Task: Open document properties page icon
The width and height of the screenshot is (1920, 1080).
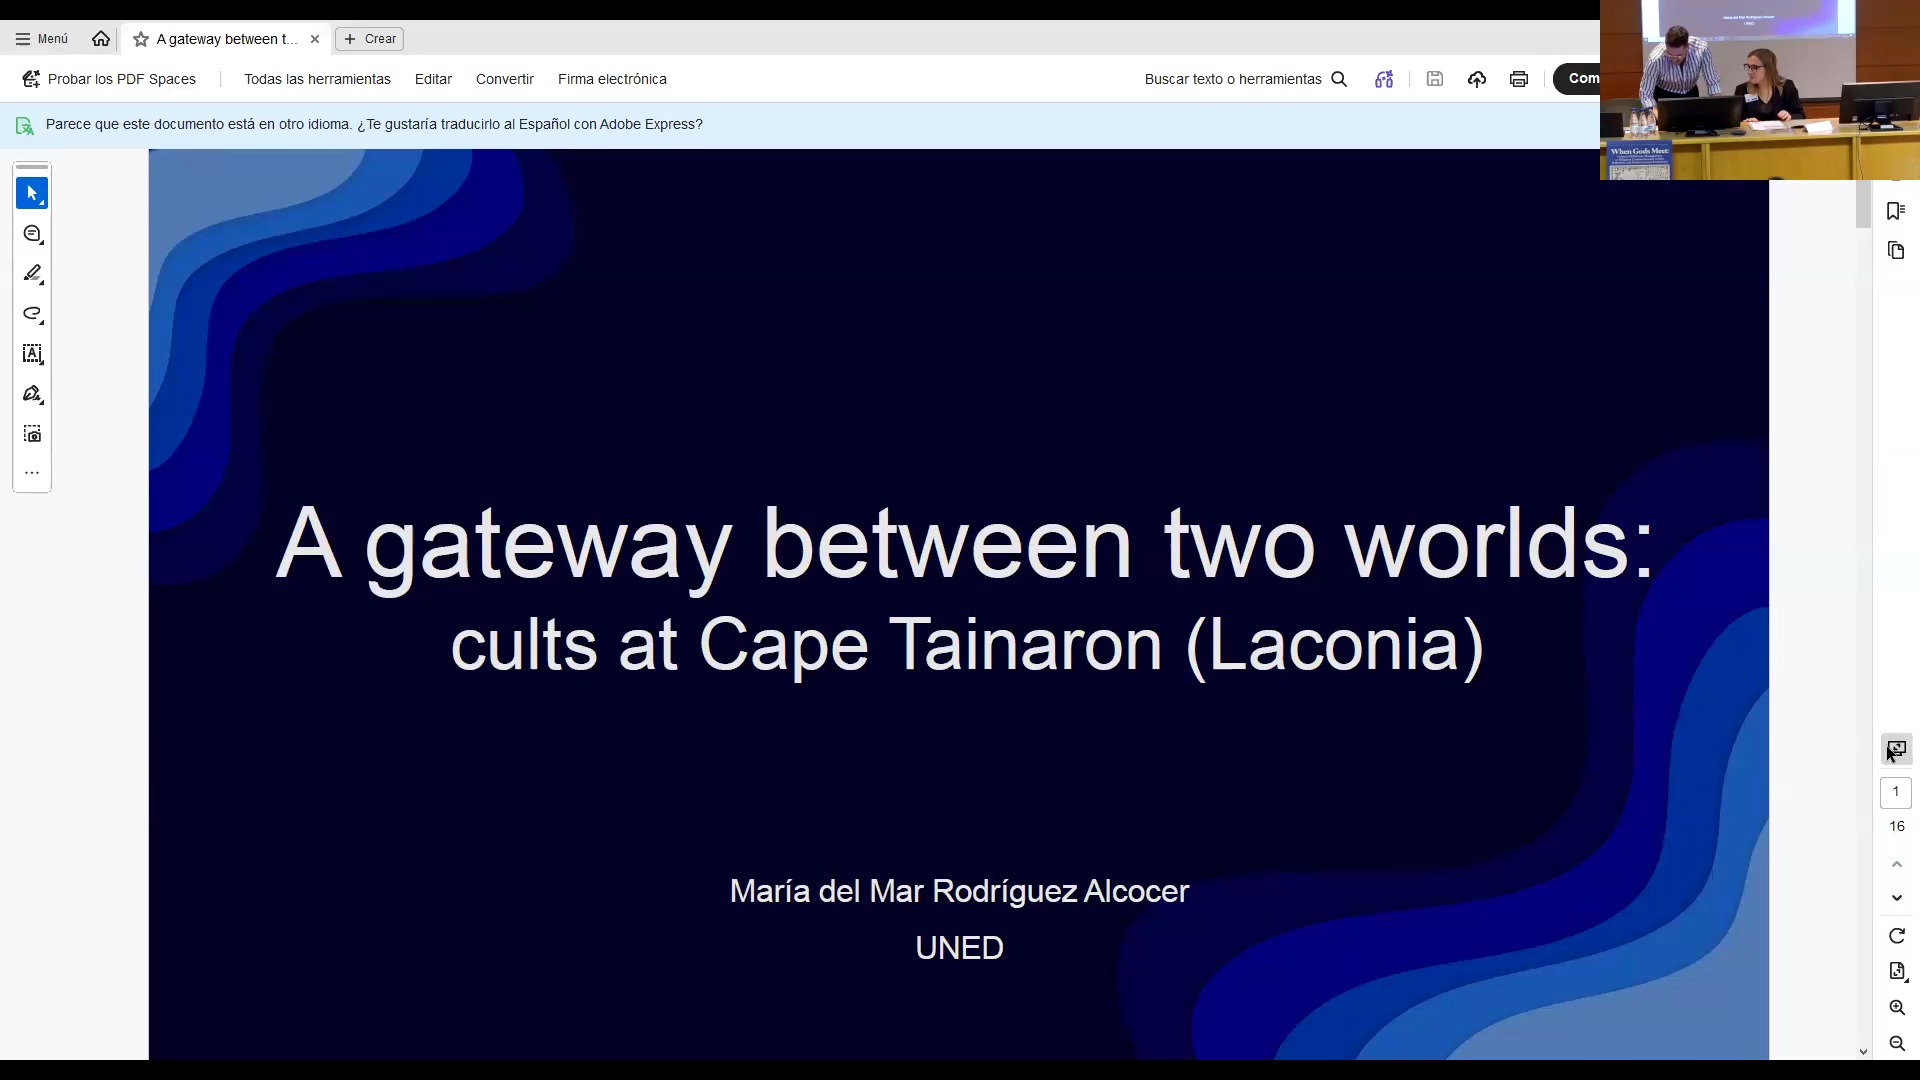Action: (1897, 972)
